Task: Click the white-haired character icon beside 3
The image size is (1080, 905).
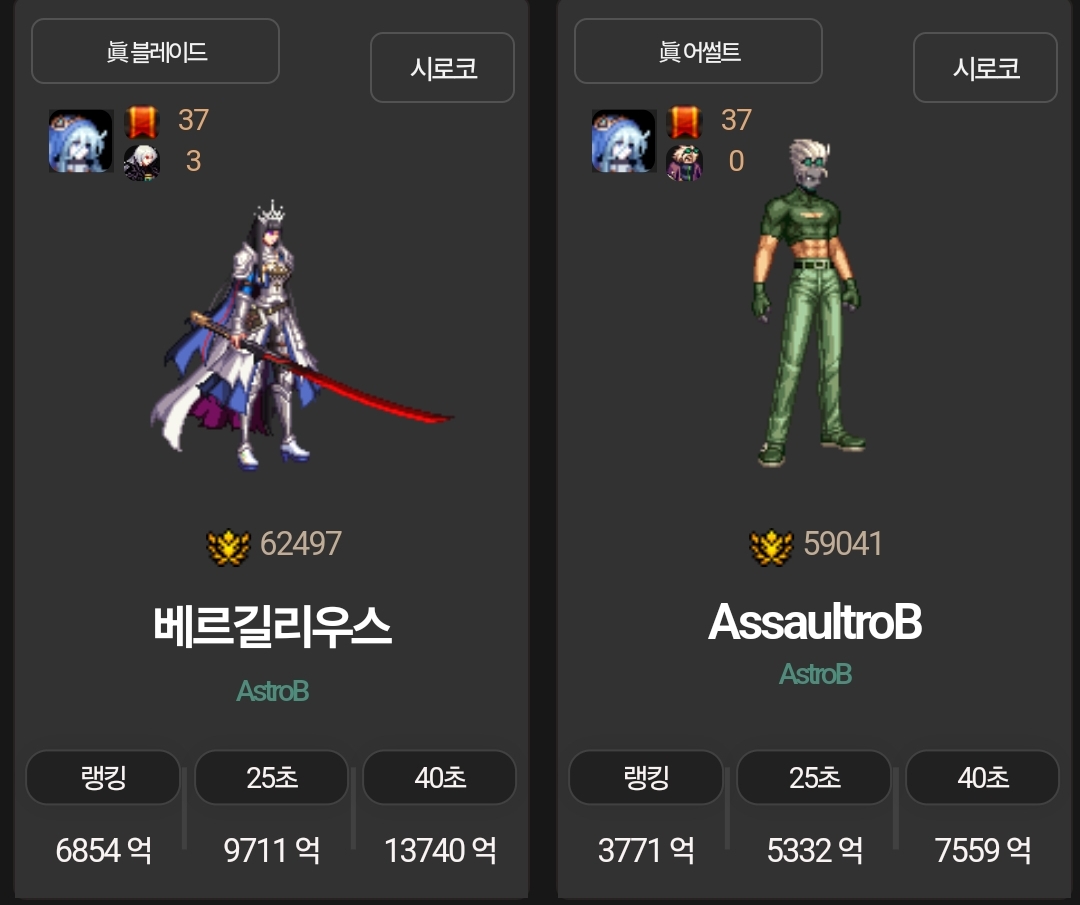Action: 141,163
